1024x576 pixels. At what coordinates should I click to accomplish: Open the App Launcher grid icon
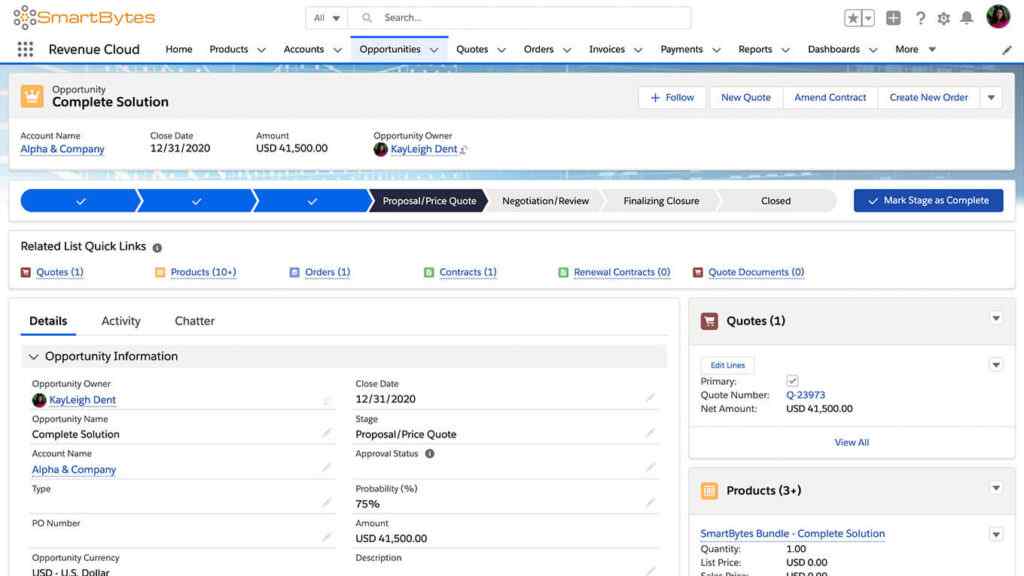click(x=25, y=50)
